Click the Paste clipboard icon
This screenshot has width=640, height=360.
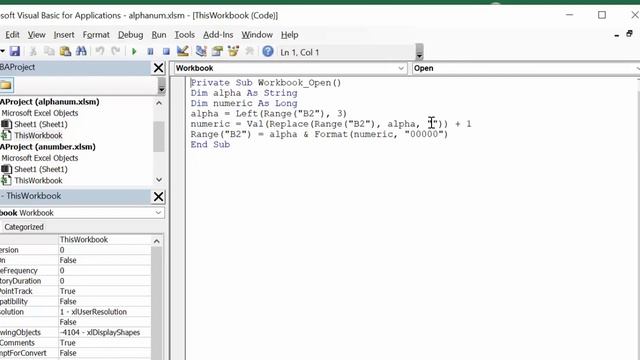pyautogui.click(x=65, y=51)
